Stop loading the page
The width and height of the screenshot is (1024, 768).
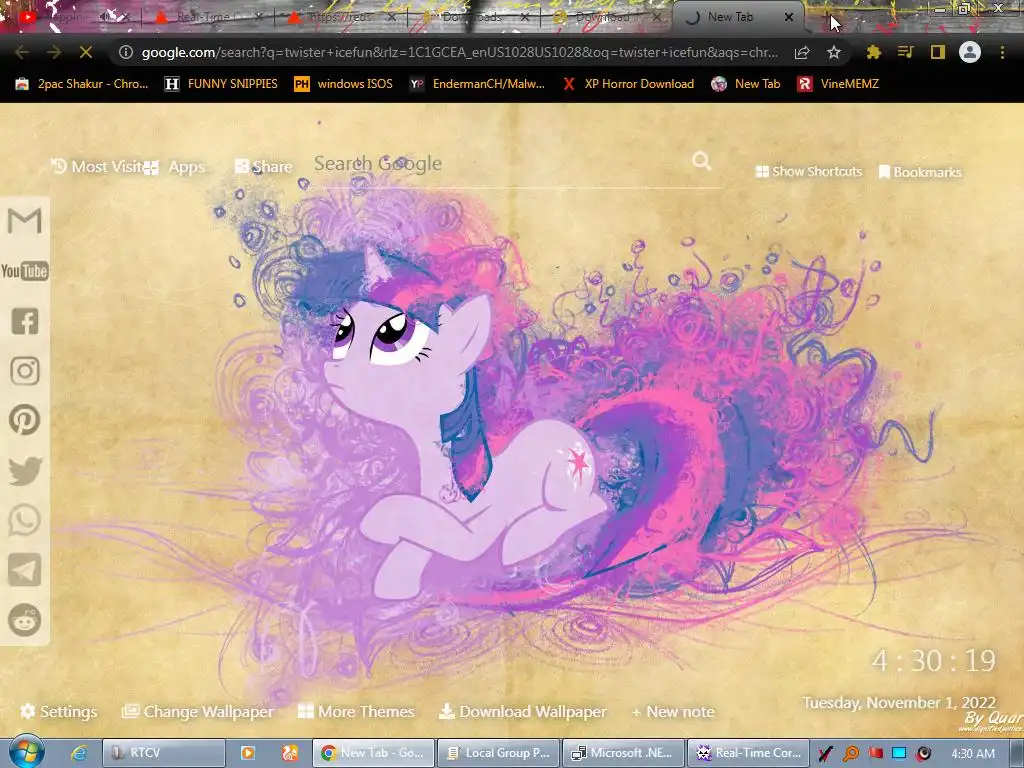tap(86, 52)
